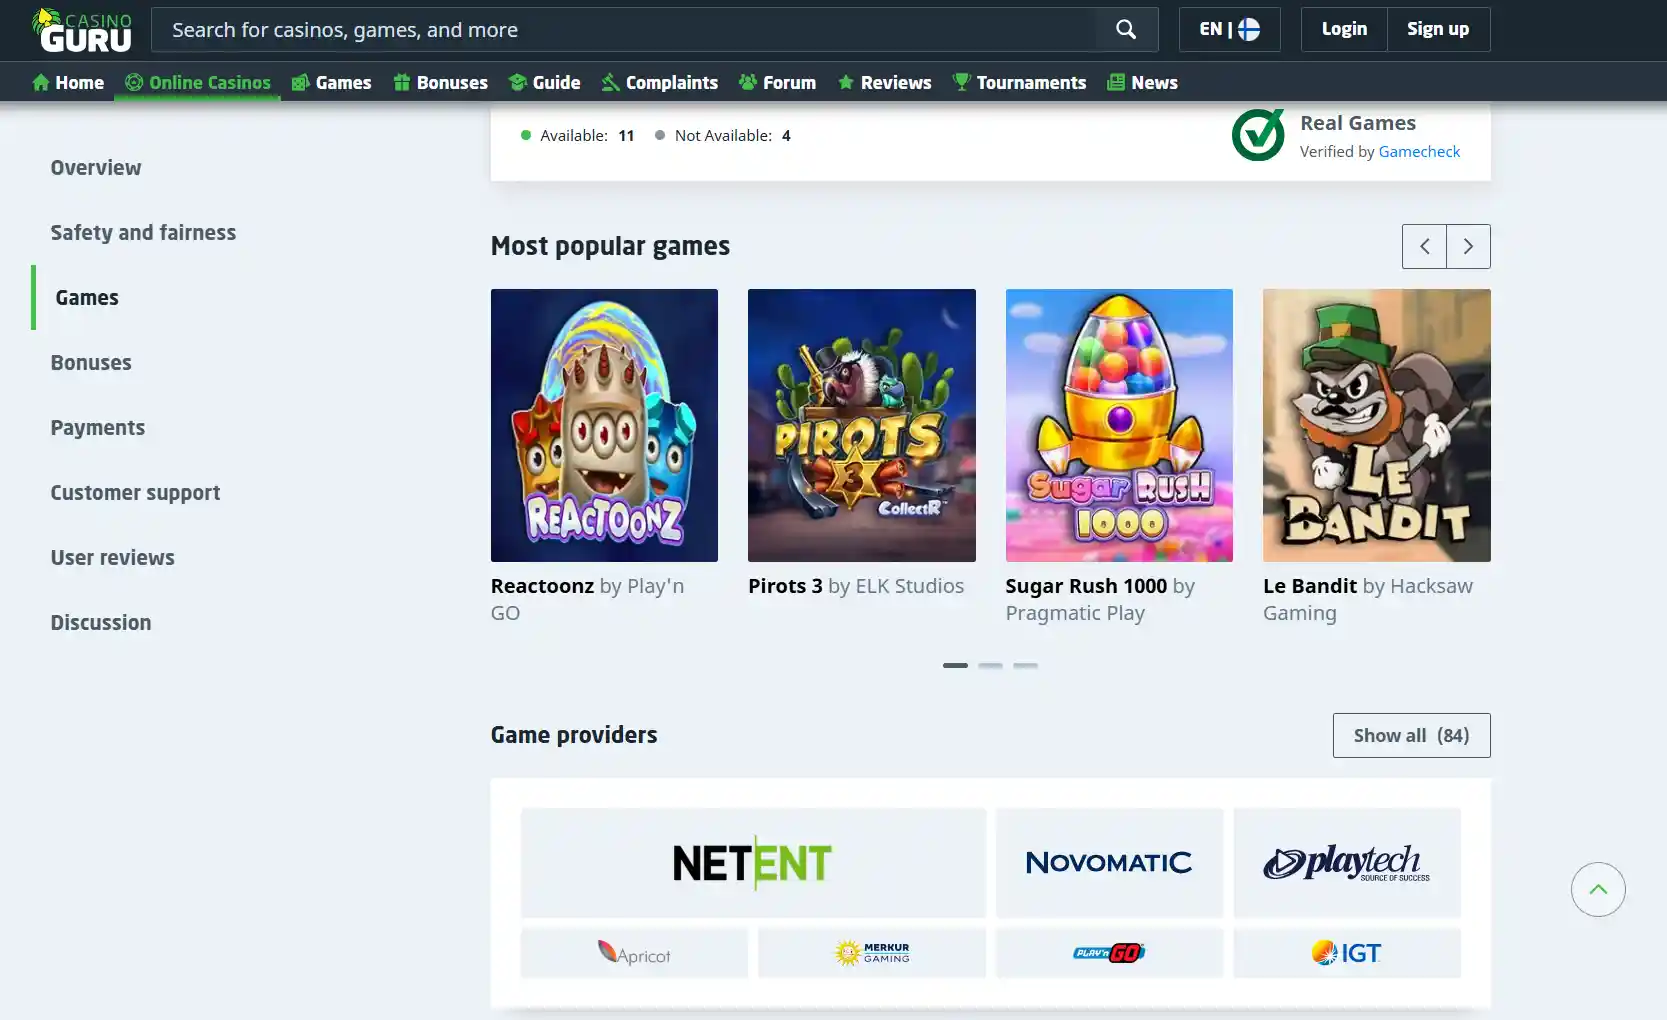This screenshot has height=1020, width=1667.
Task: Select the first carousel page indicator
Action: [x=955, y=665]
